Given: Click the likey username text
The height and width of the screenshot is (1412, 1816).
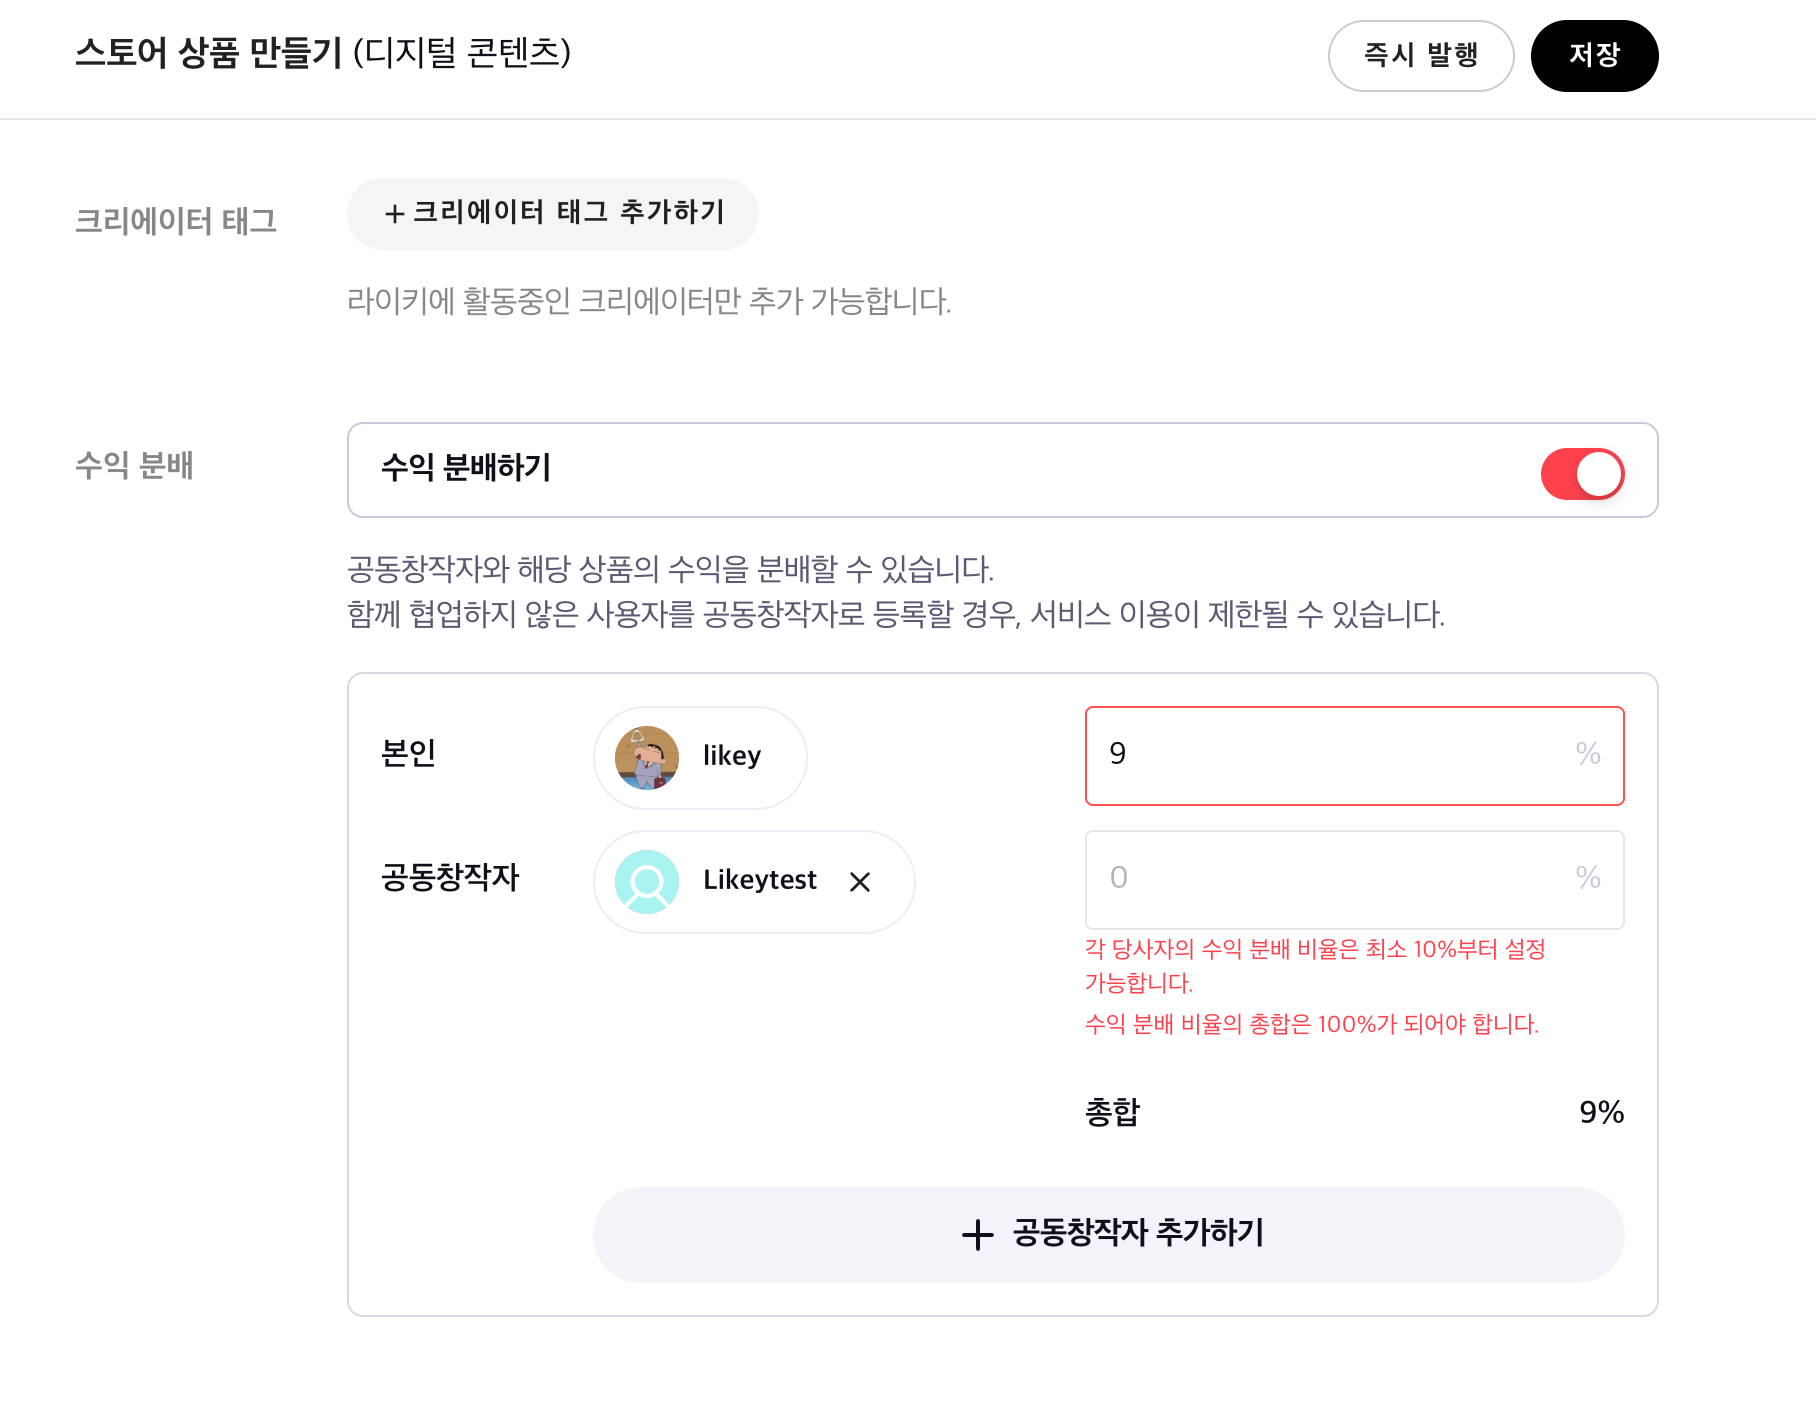Looking at the screenshot, I should [x=731, y=756].
